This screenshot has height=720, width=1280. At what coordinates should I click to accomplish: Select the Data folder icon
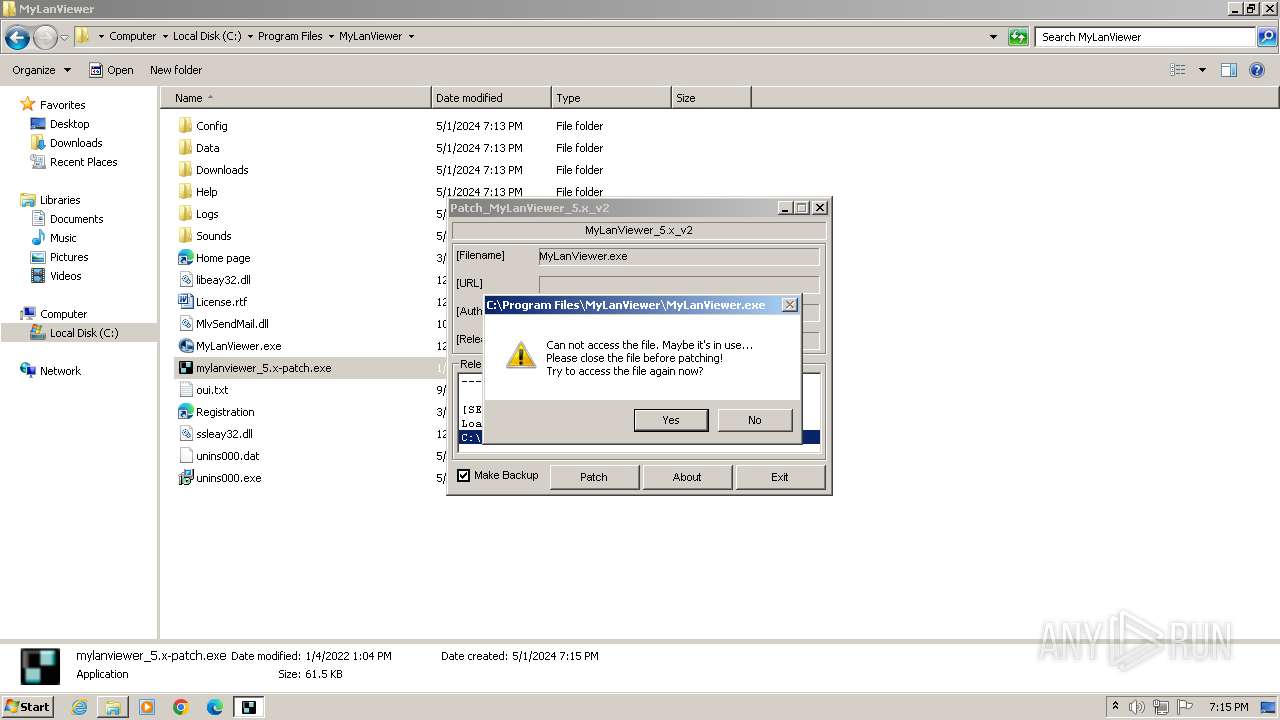[185, 148]
